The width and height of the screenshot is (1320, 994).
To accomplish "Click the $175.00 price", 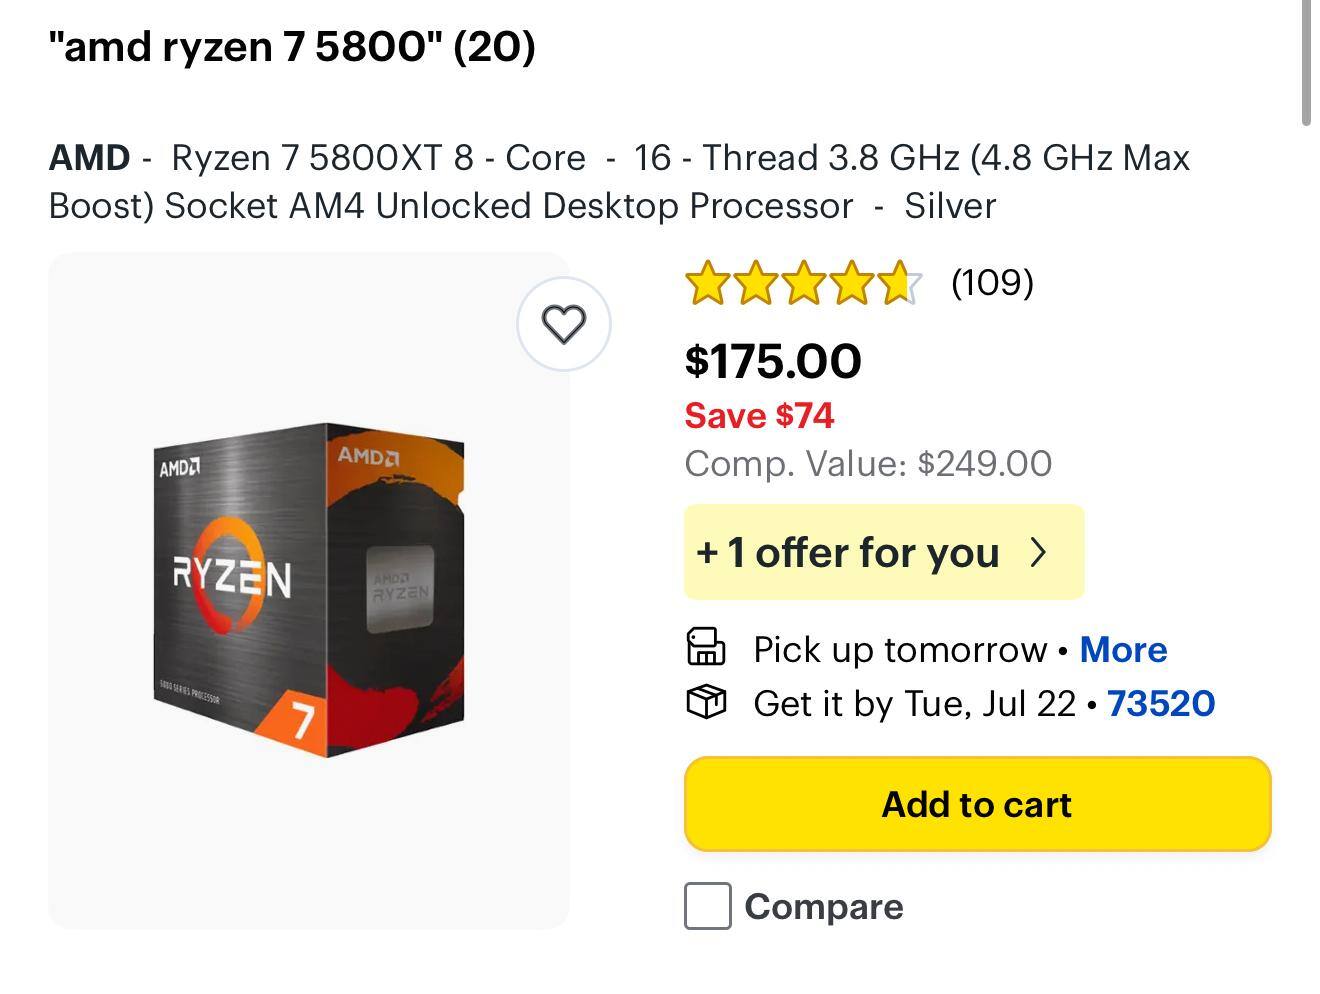I will tap(772, 361).
